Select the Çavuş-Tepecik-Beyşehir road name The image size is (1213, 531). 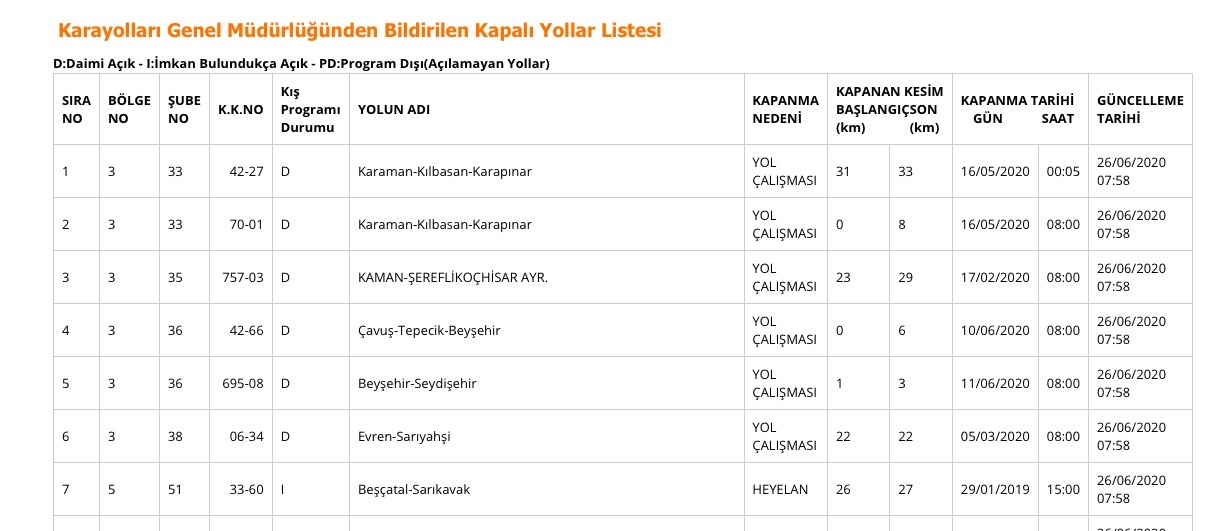point(428,330)
